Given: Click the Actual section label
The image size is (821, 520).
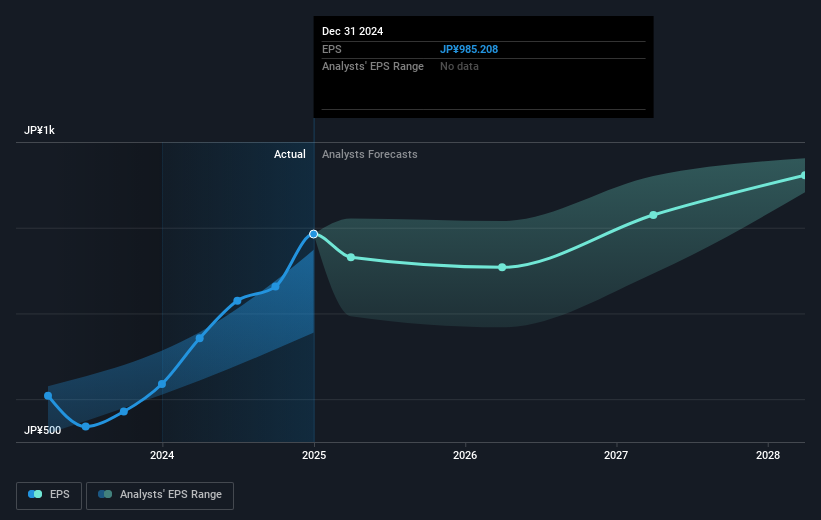Looking at the screenshot, I should [290, 154].
